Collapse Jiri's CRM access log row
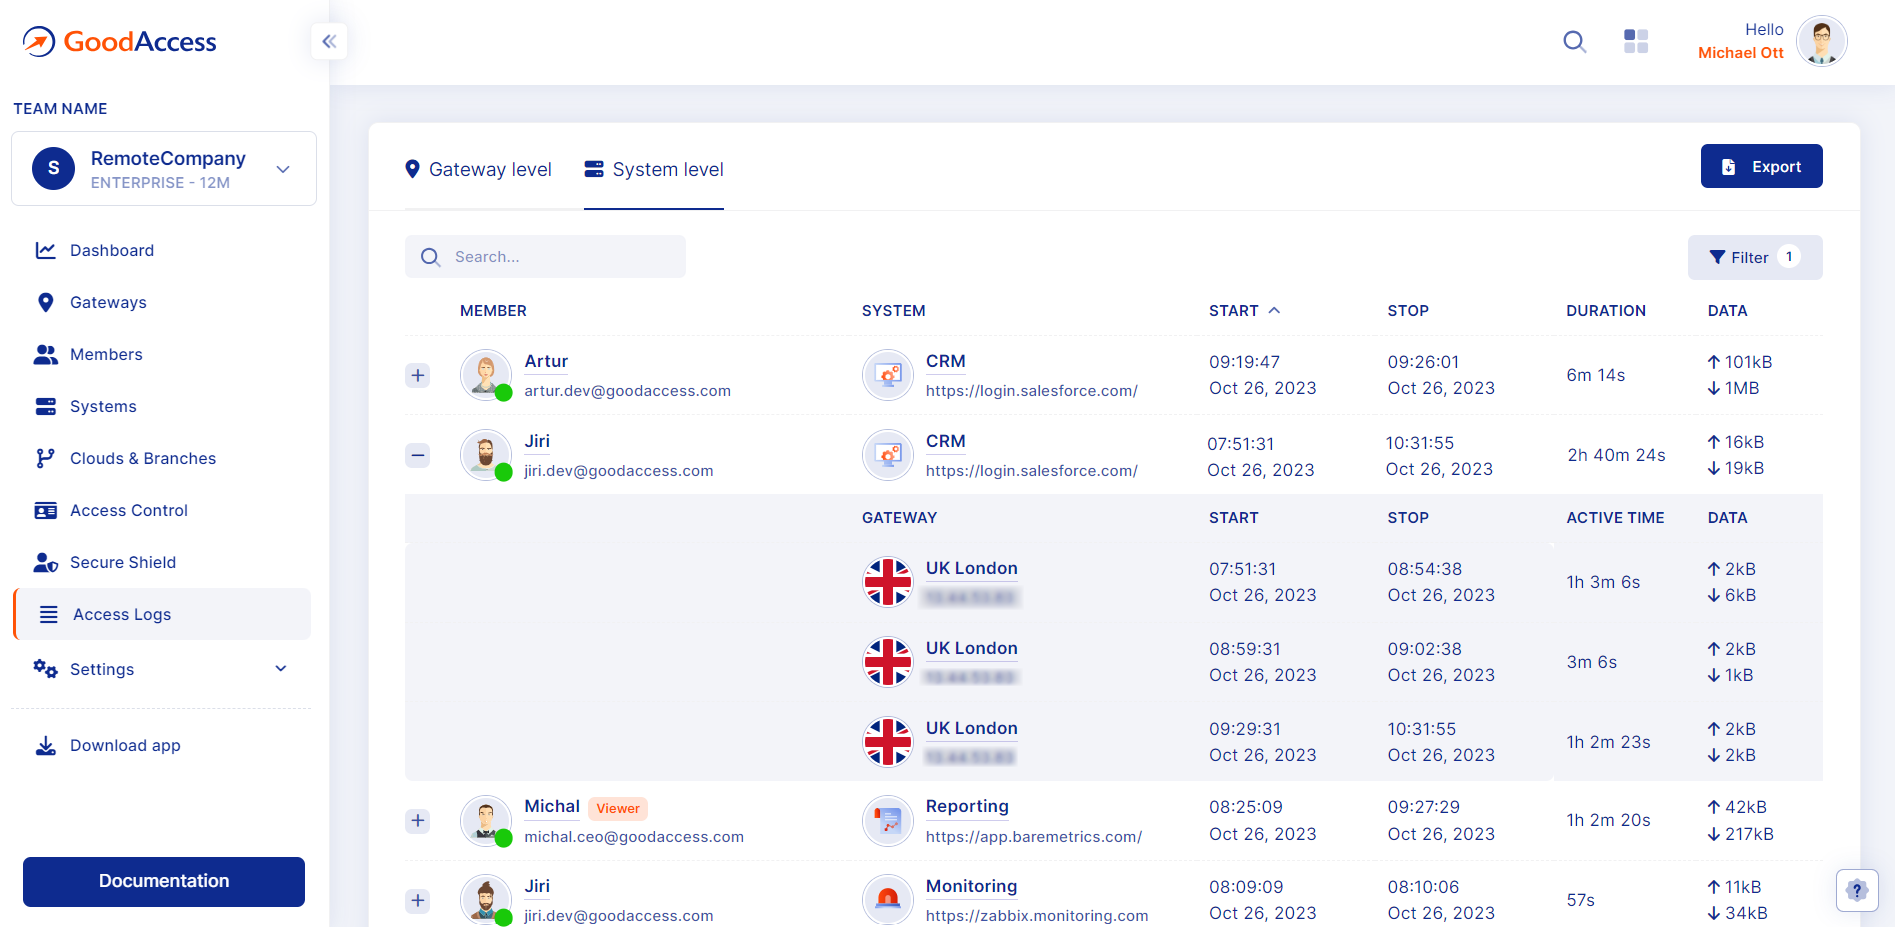The image size is (1895, 927). (418, 455)
